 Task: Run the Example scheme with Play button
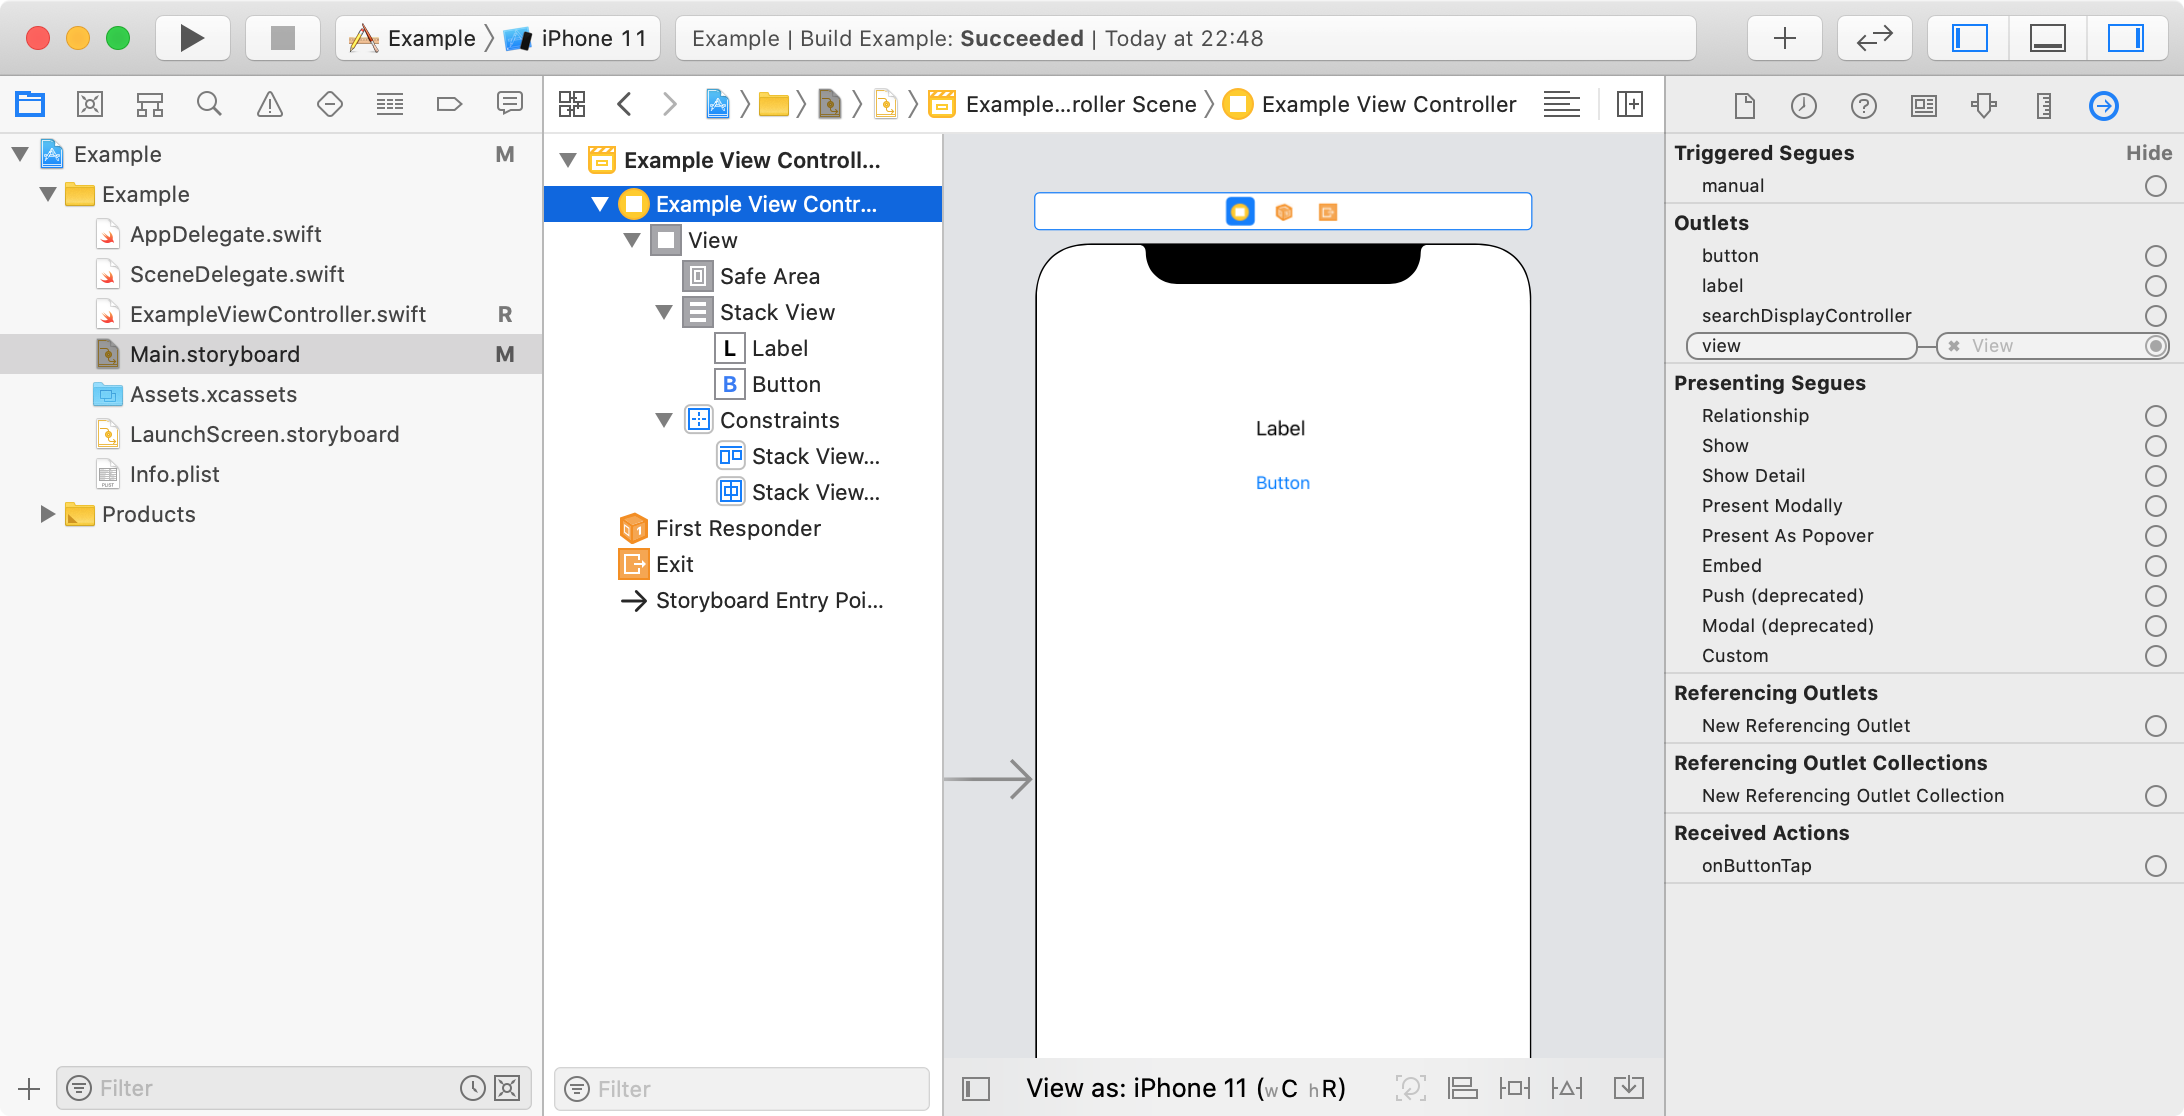tap(192, 38)
